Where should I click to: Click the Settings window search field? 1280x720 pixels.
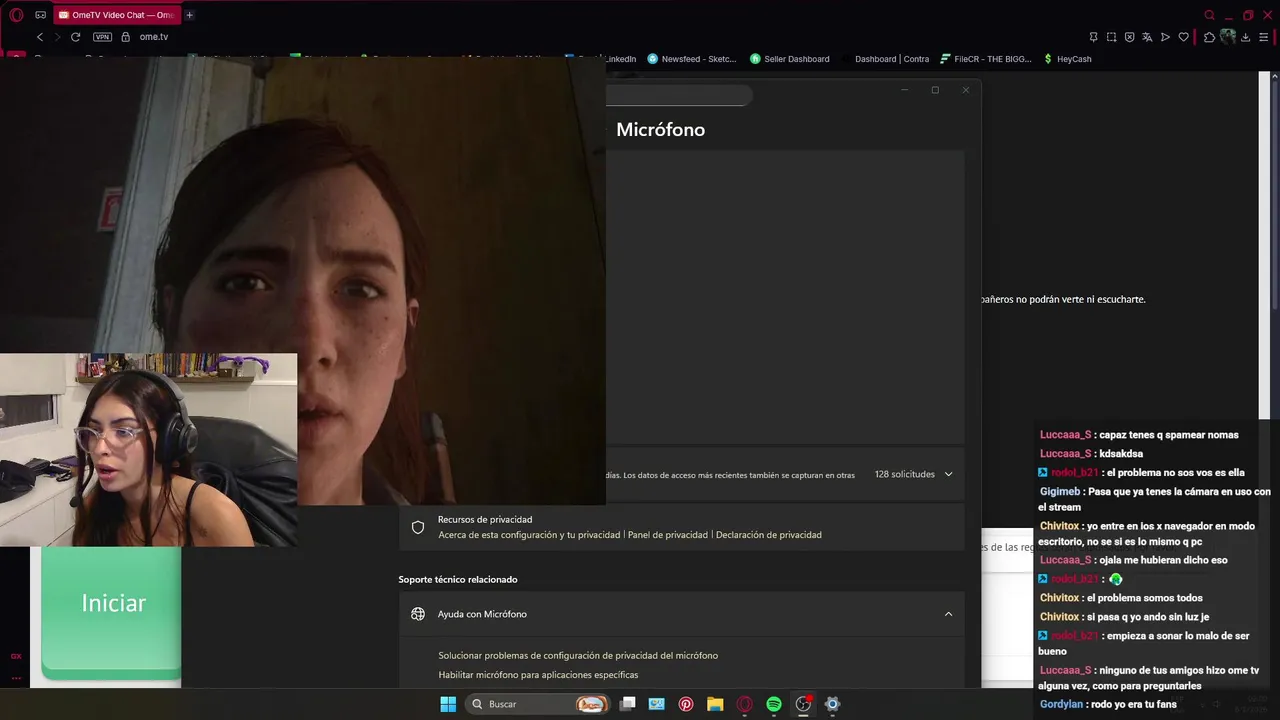pyautogui.click(x=678, y=95)
